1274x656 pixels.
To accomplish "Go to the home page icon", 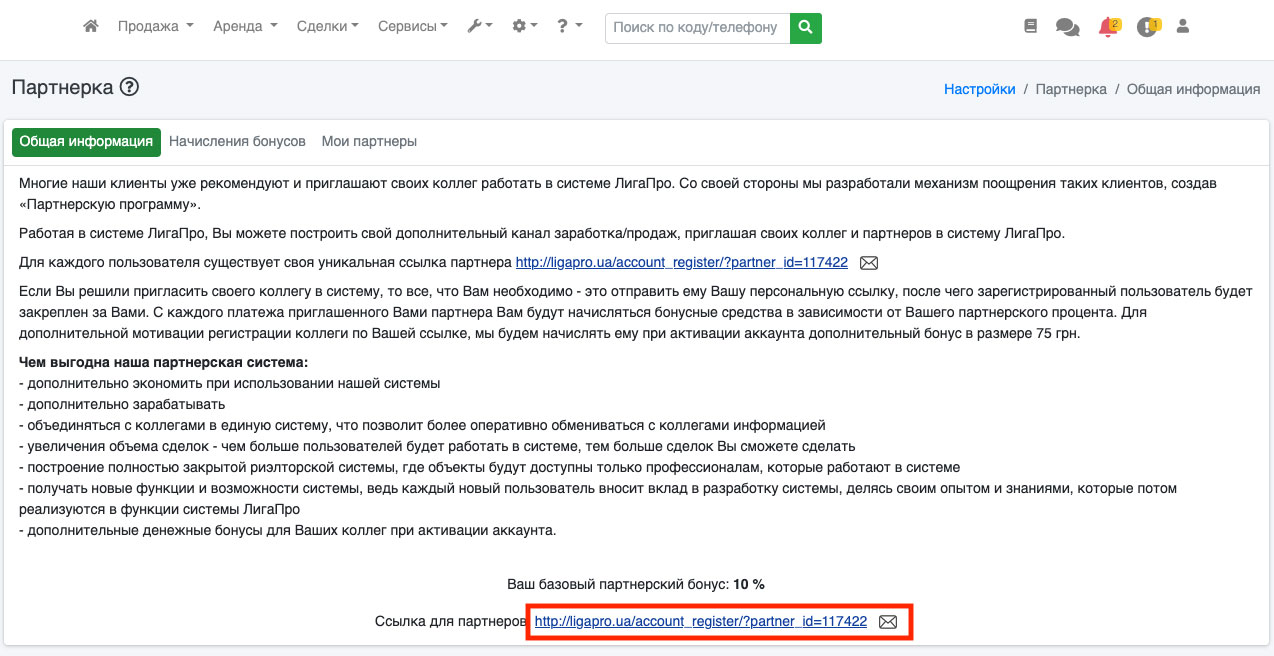I will pos(91,27).
